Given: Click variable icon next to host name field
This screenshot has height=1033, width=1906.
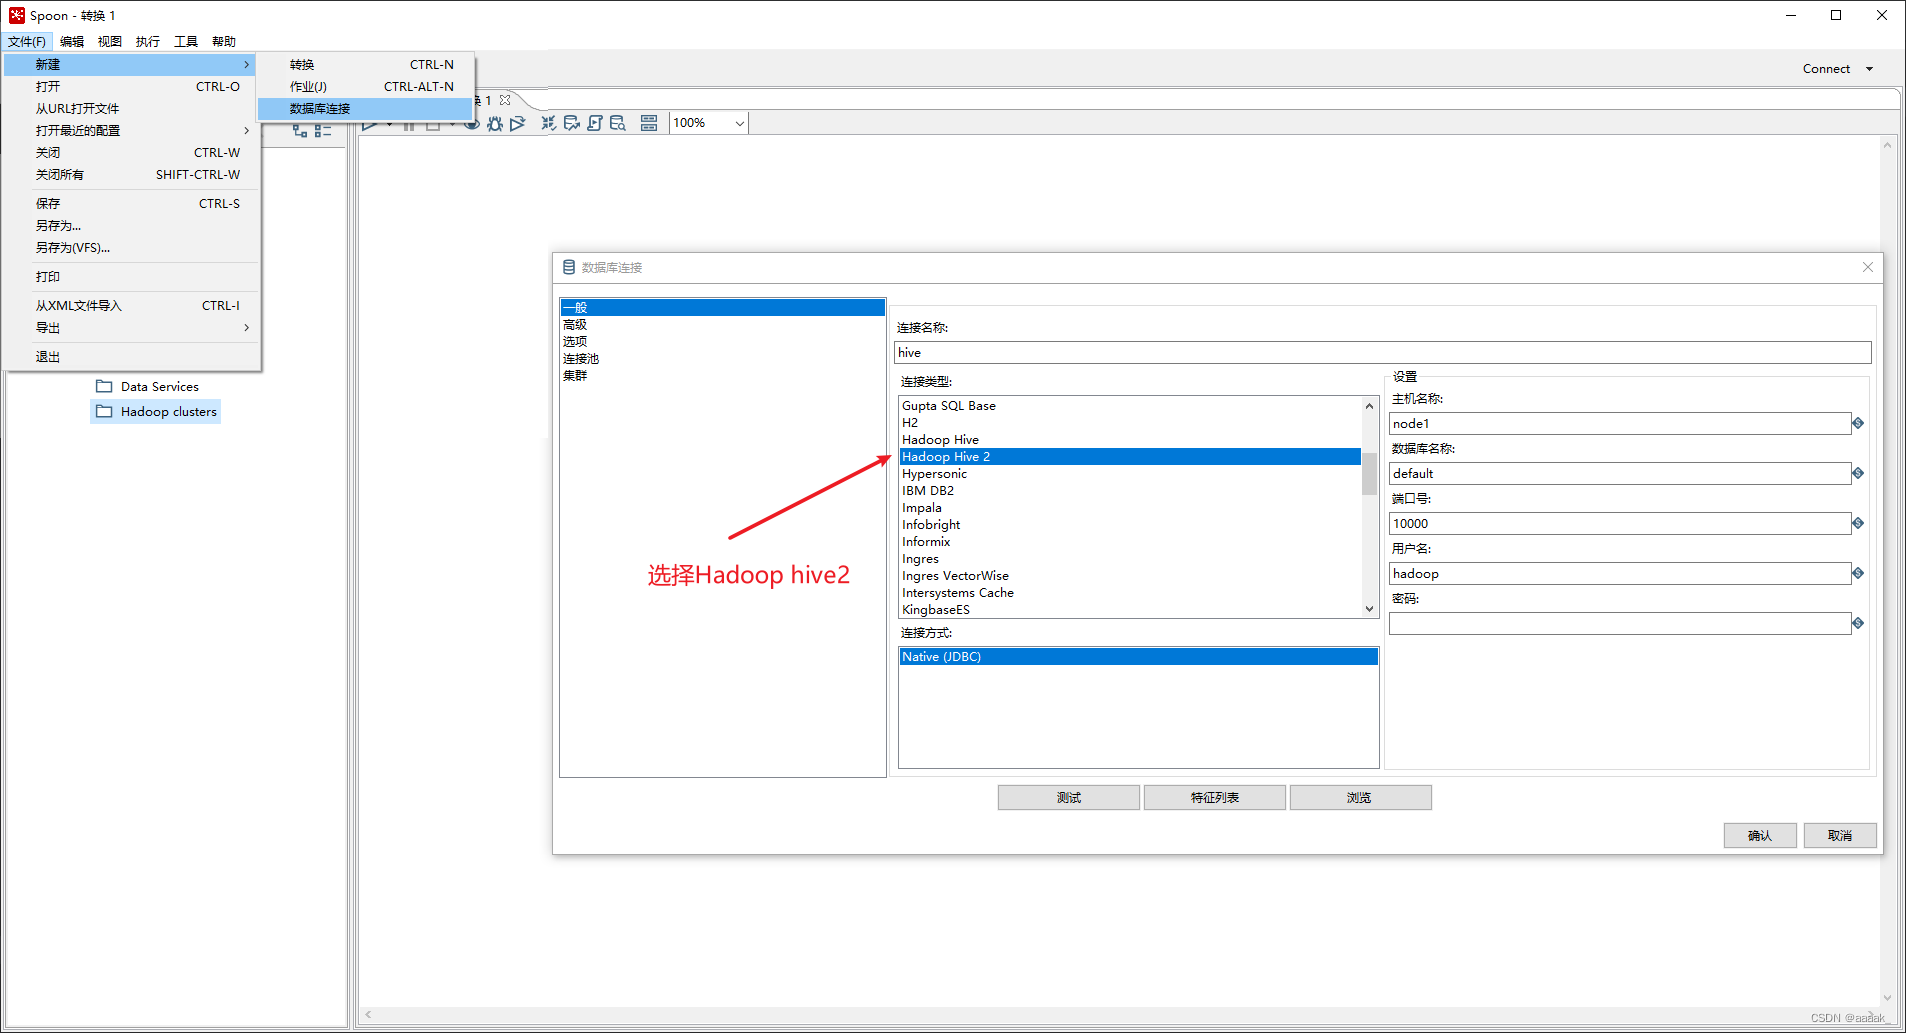Looking at the screenshot, I should click(1858, 423).
